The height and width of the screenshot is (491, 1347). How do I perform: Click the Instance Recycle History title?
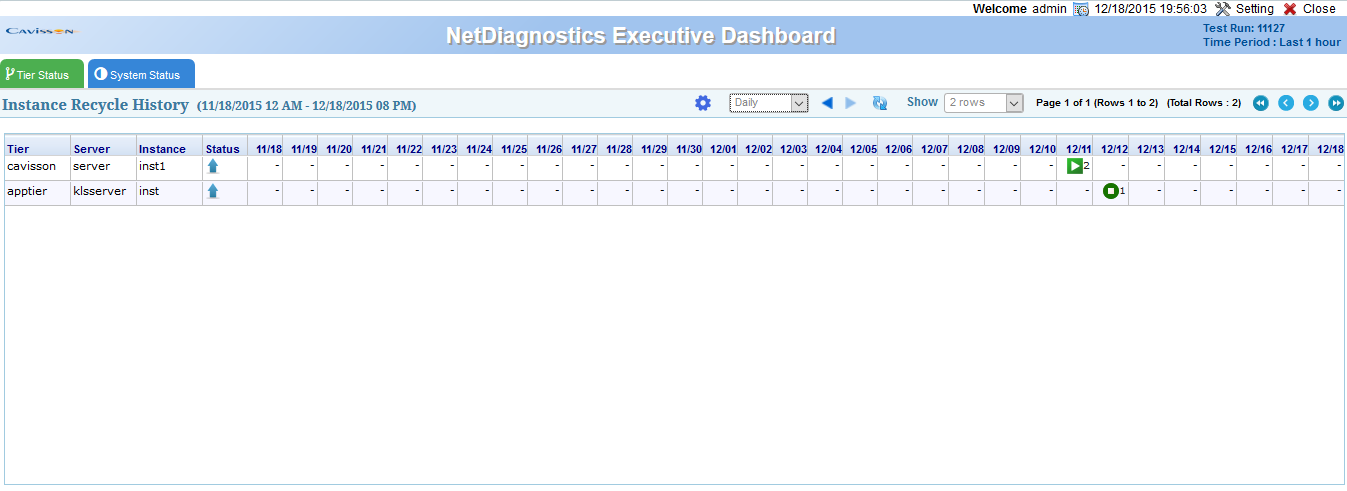pos(95,104)
